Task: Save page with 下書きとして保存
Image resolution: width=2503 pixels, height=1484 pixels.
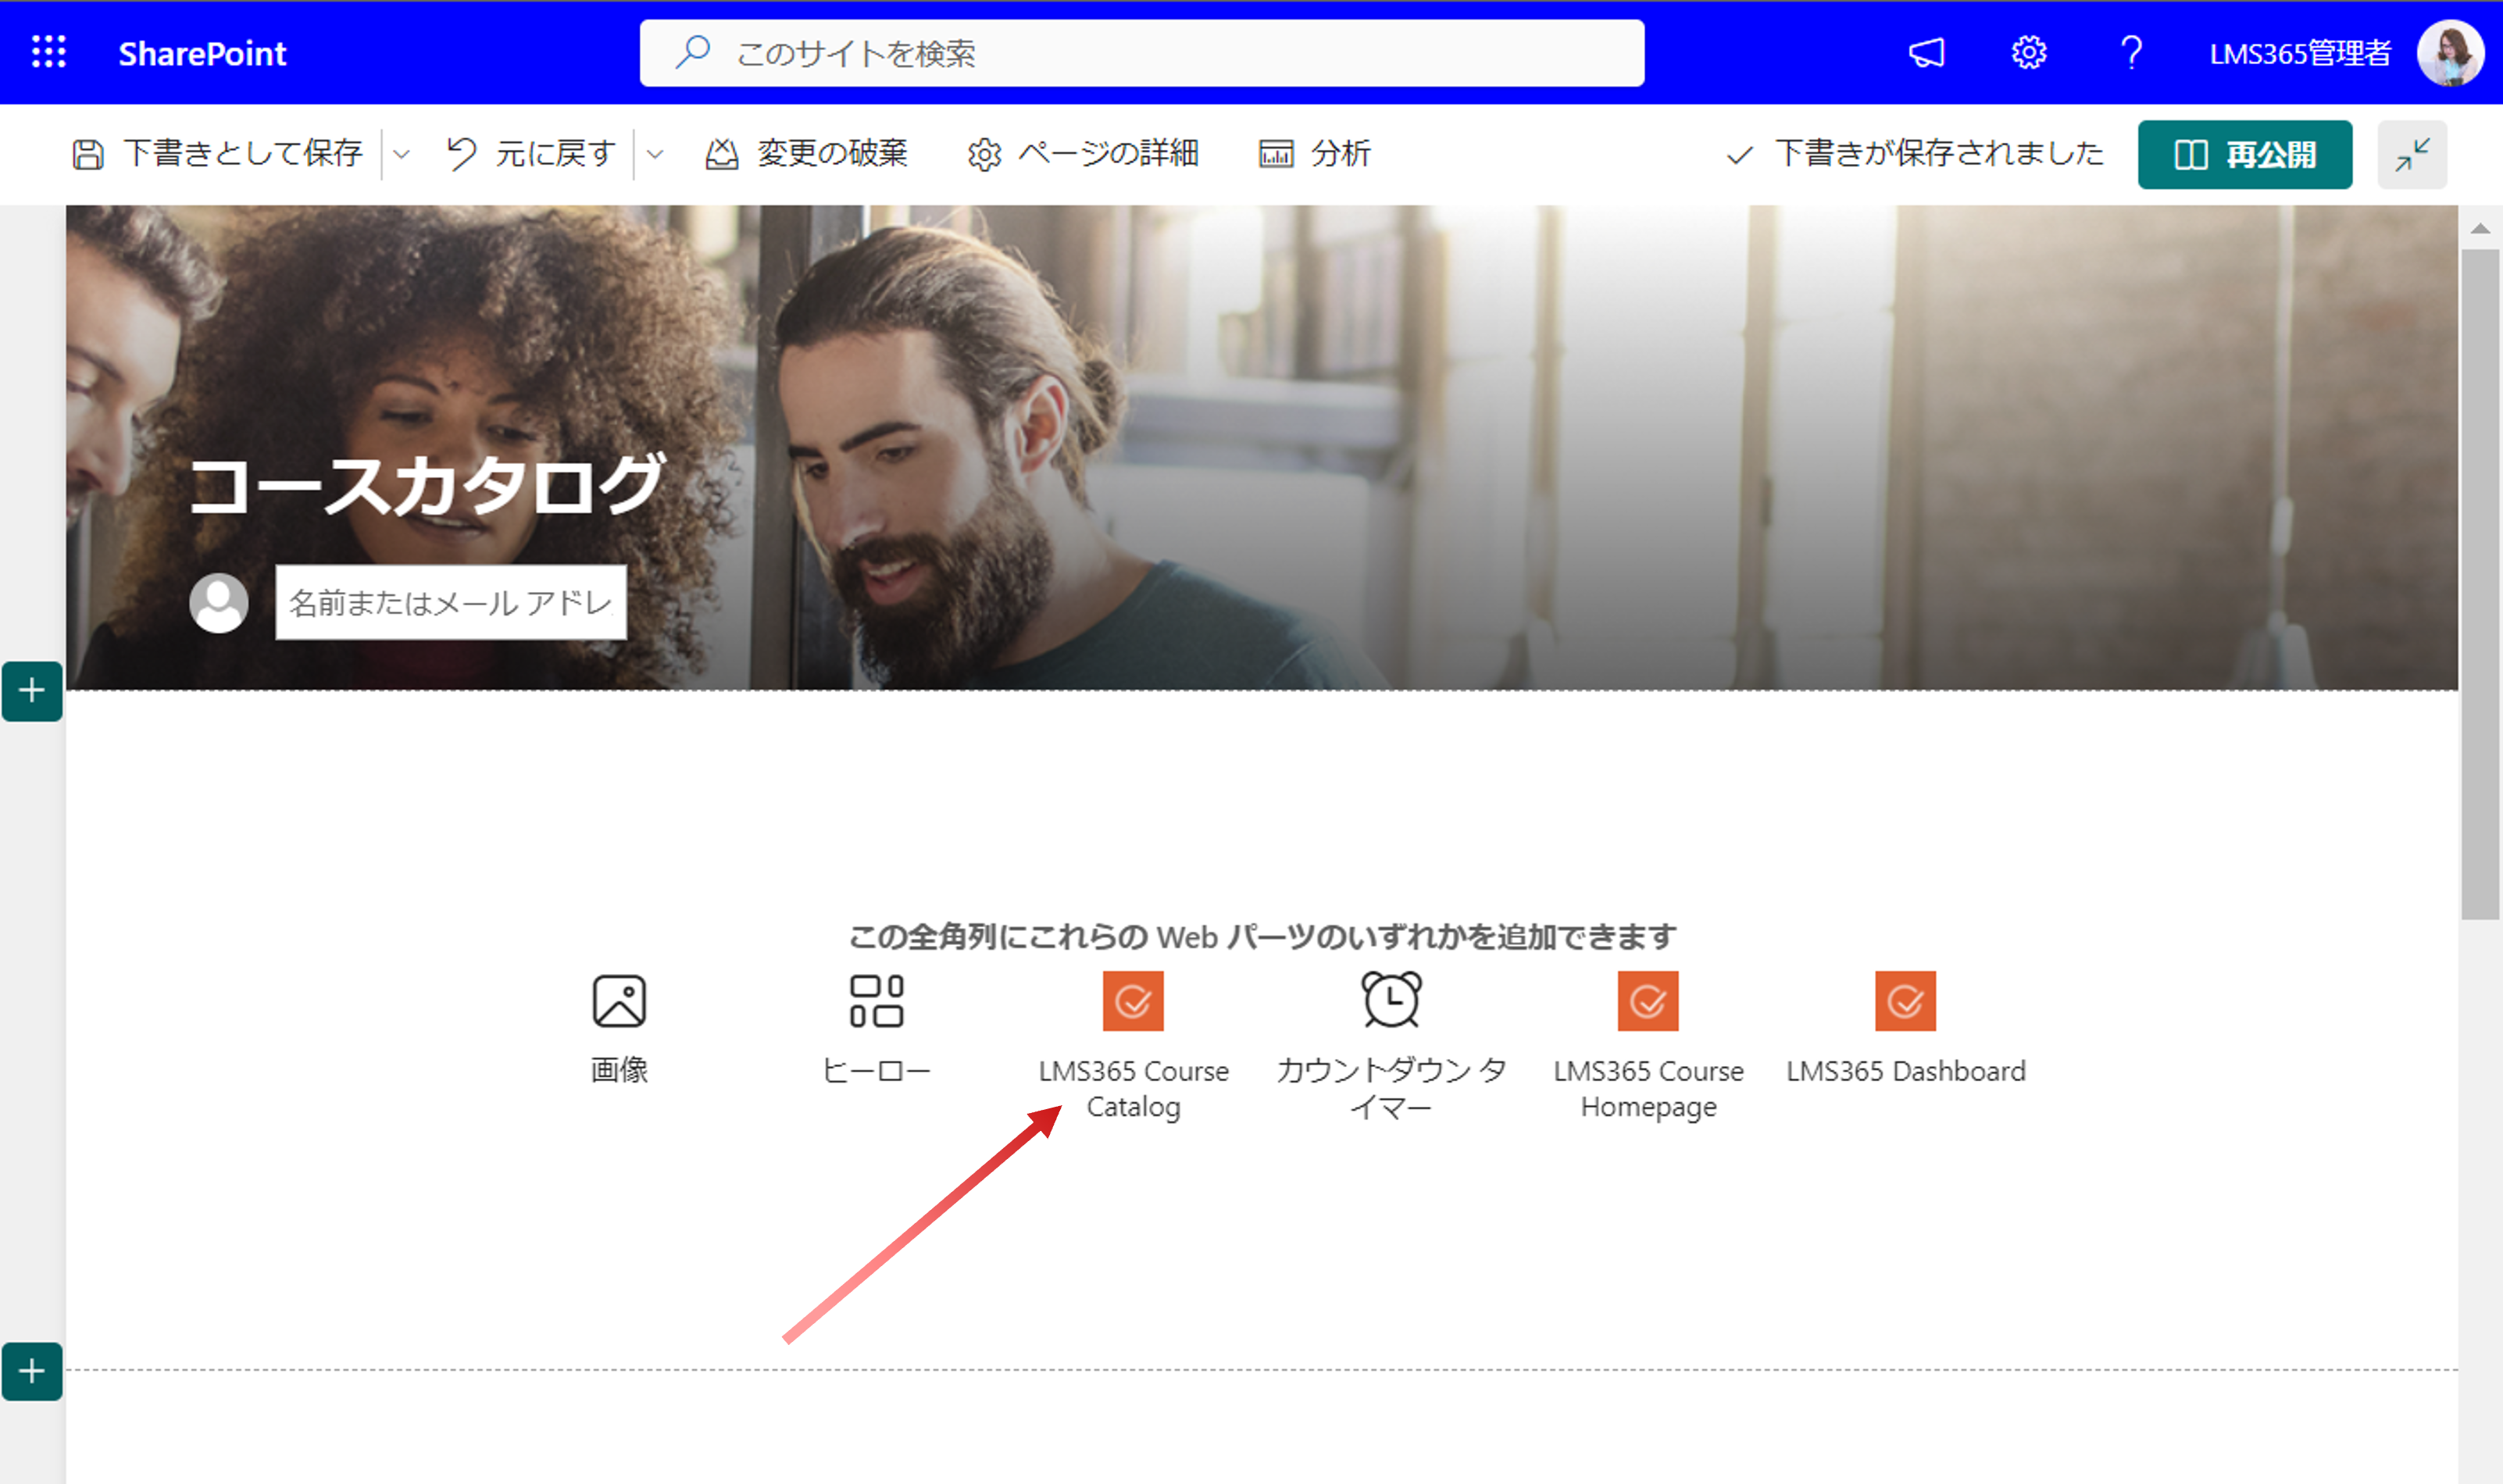Action: tap(217, 154)
